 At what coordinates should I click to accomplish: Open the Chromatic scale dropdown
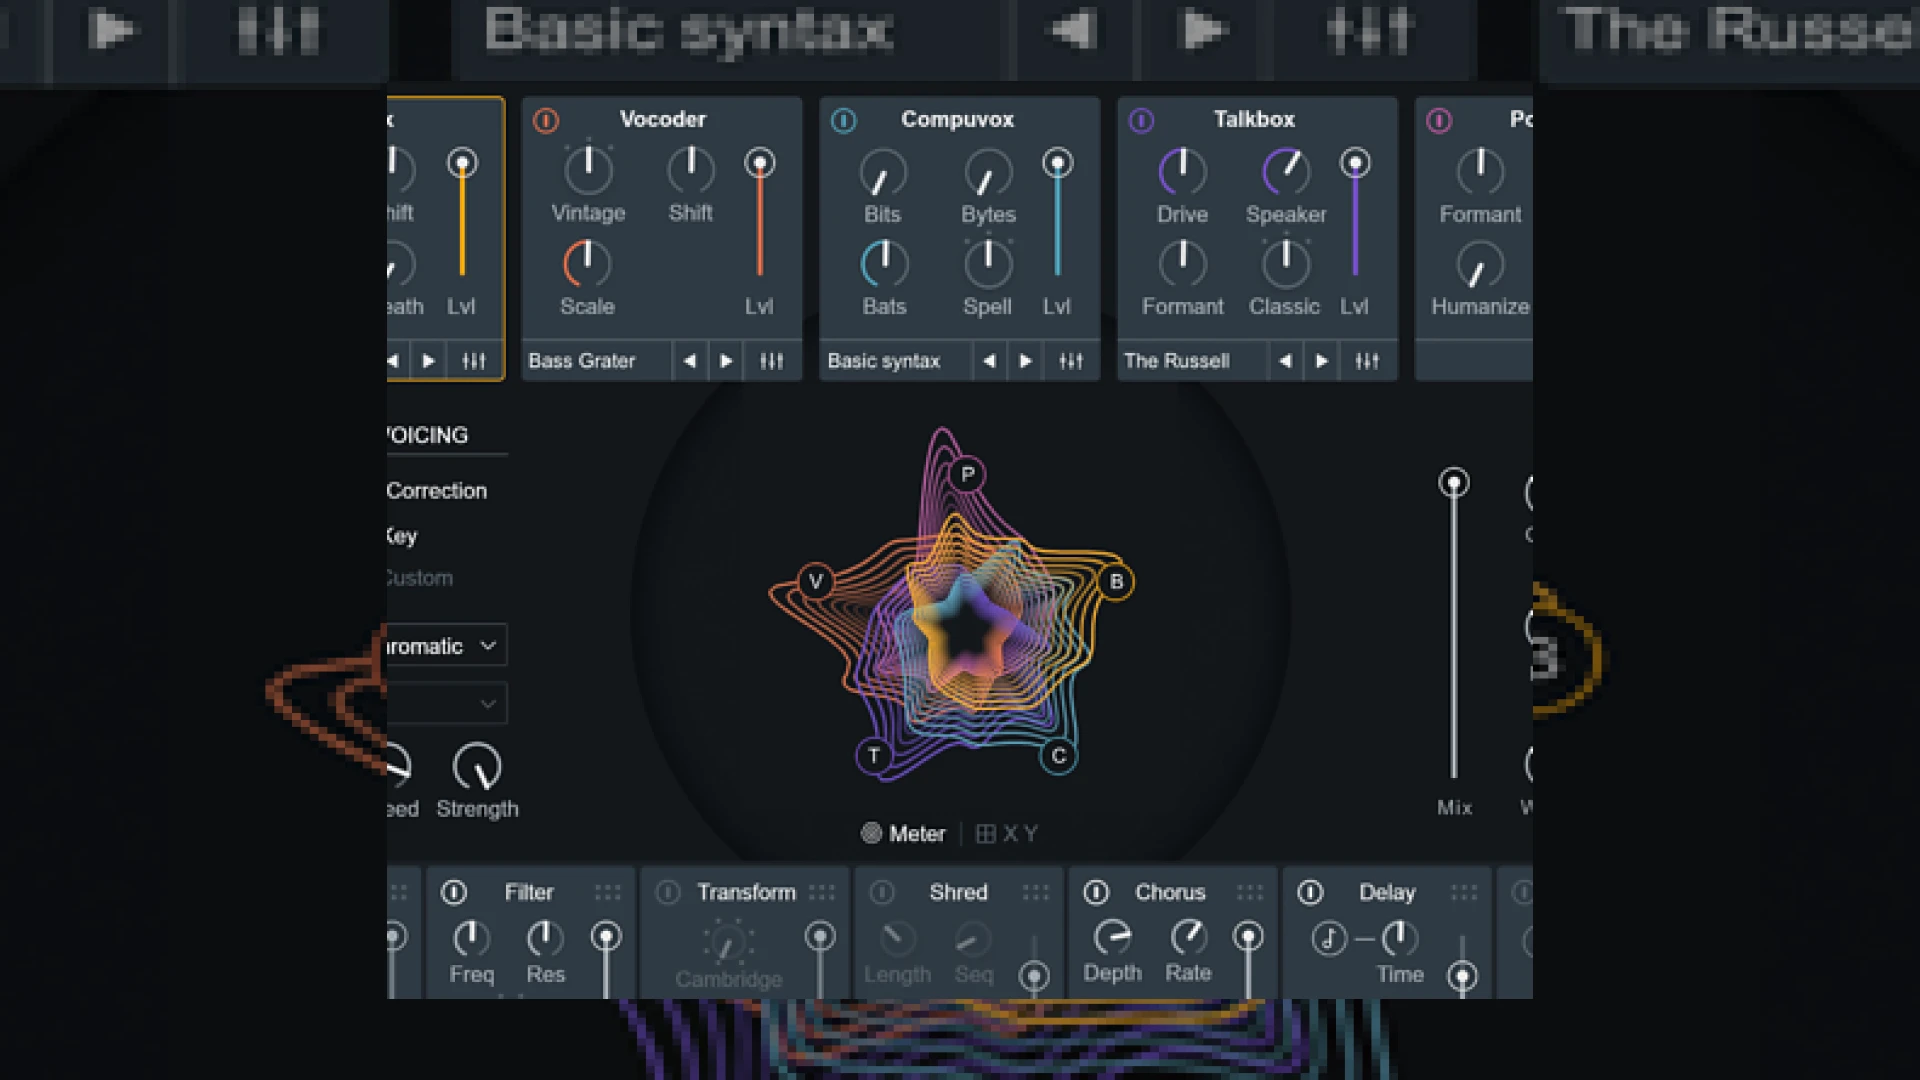(446, 646)
